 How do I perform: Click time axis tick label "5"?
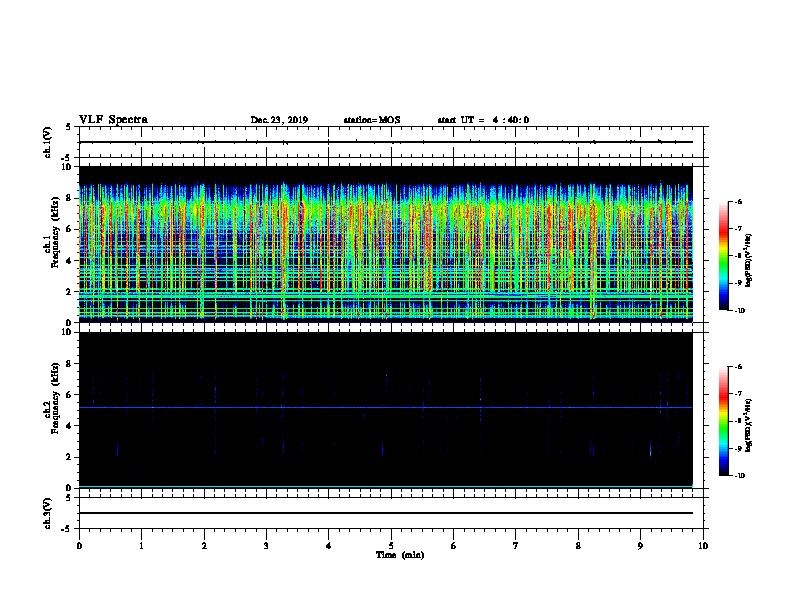[391, 545]
